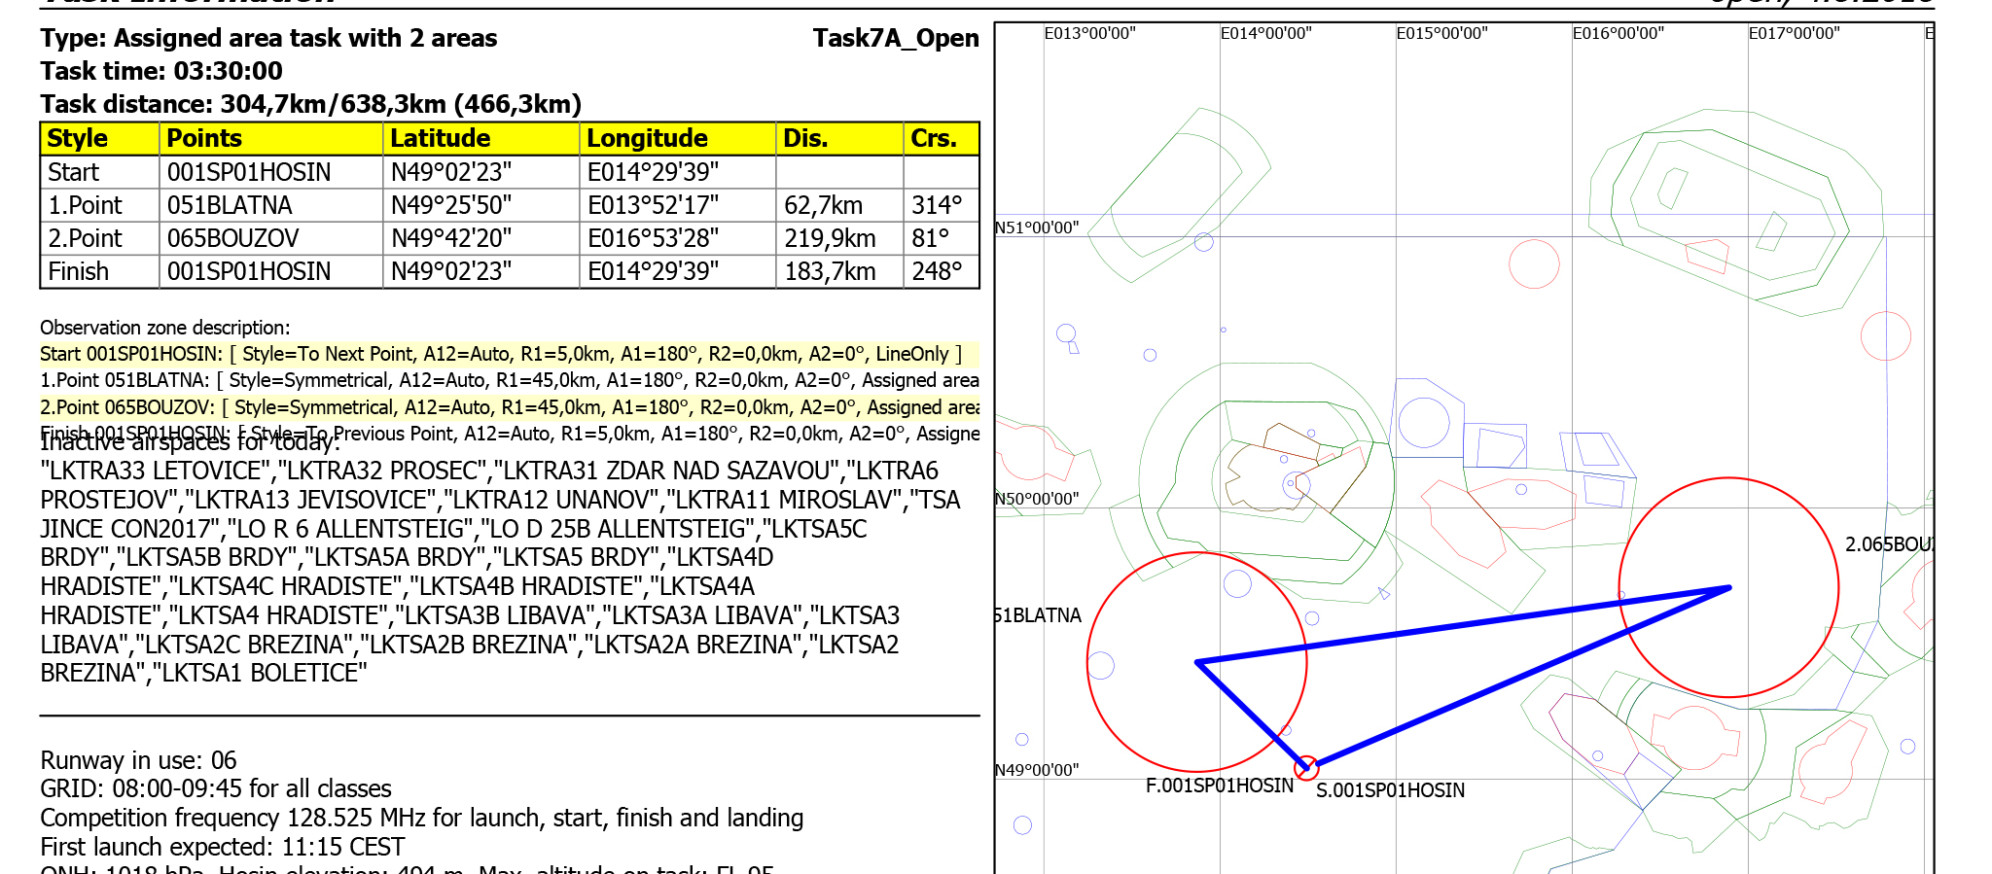Click the Task7A_Open title text
The width and height of the screenshot is (1992, 874).
(895, 38)
